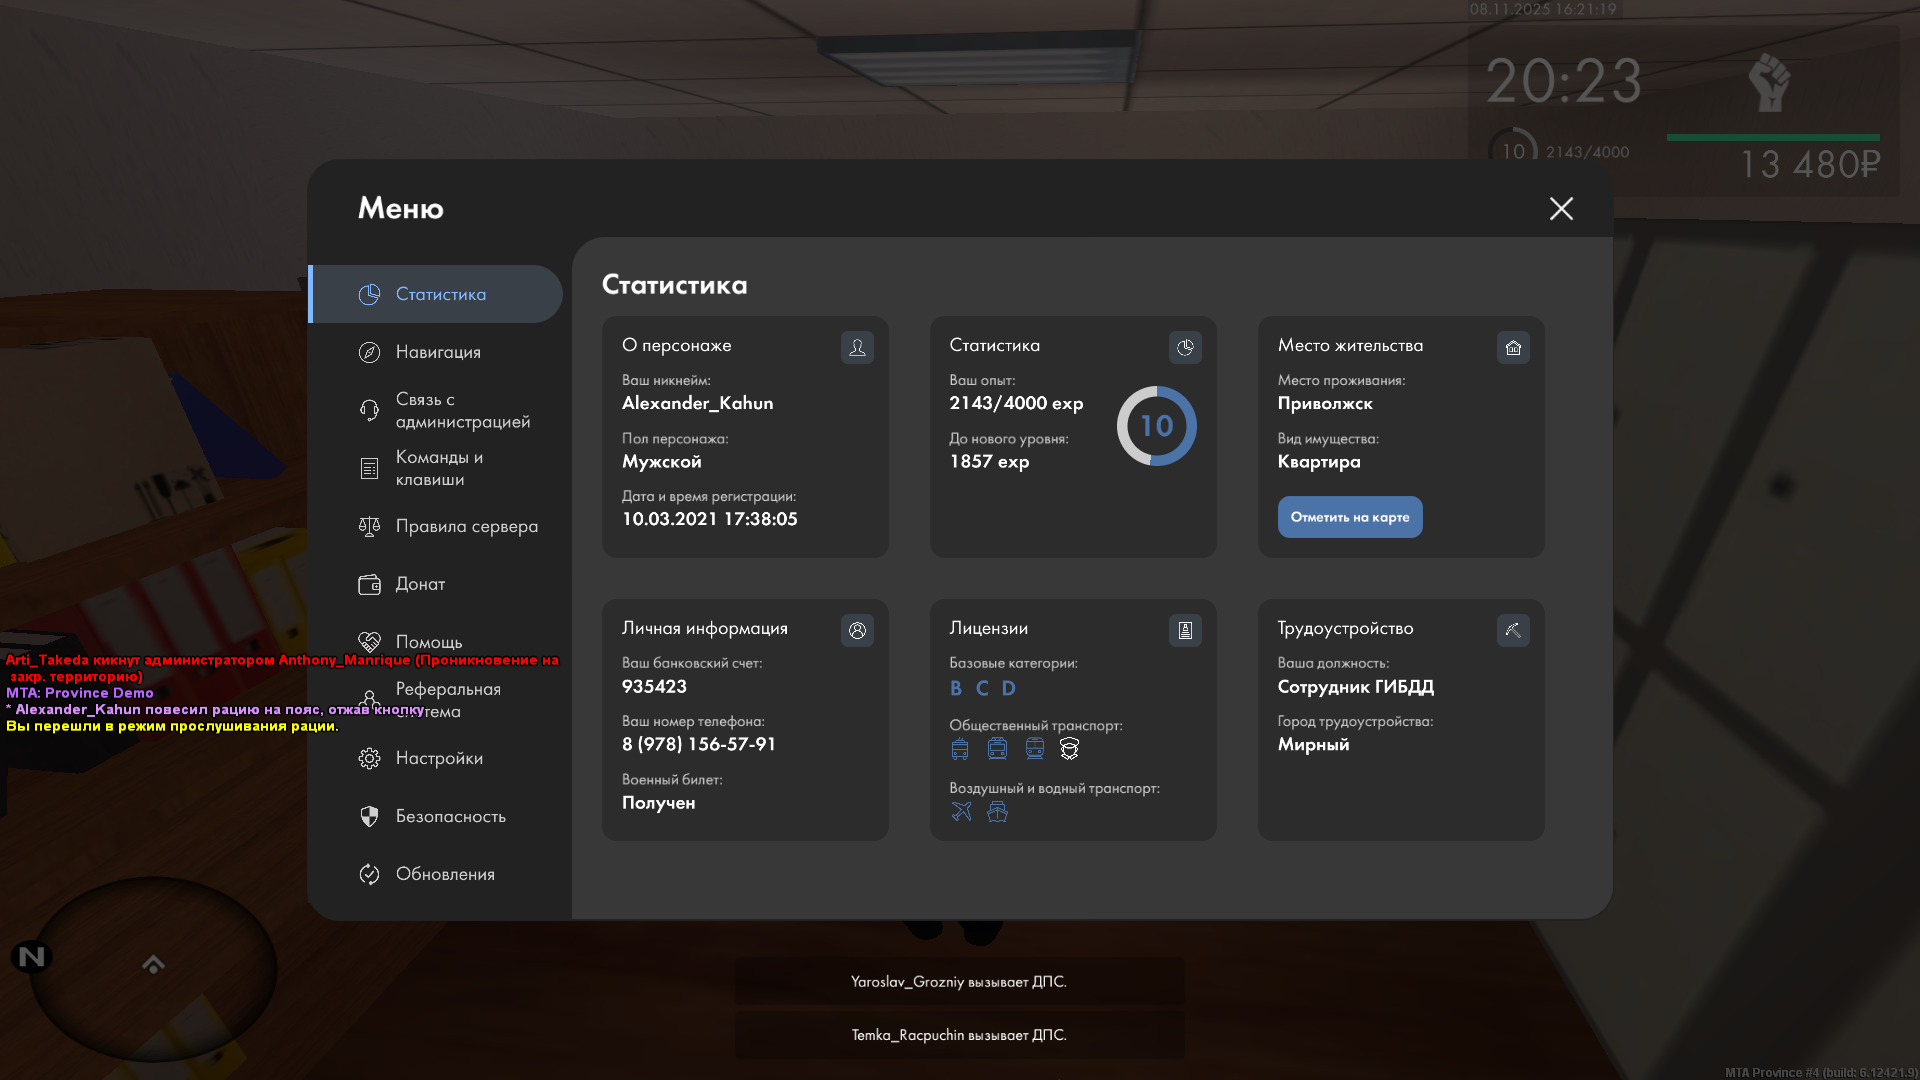Go to Правила сервера section
The image size is (1920, 1080).
pos(466,526)
